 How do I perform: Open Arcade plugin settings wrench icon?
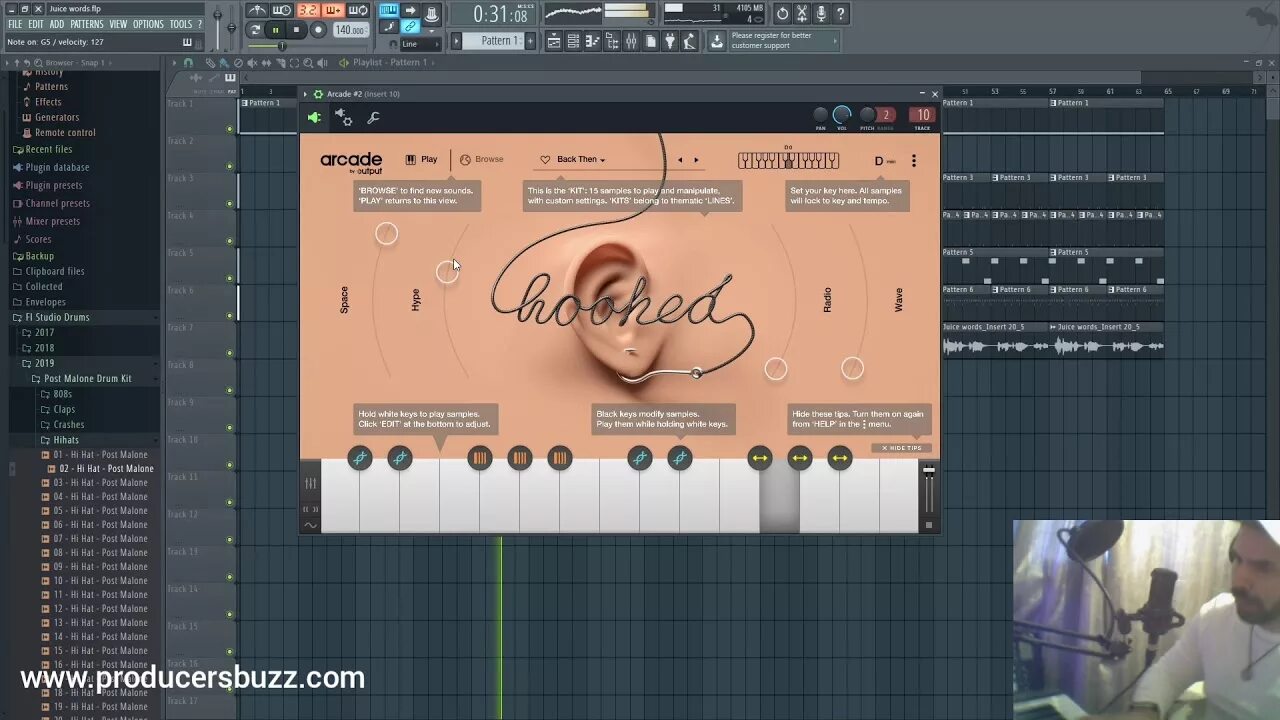point(373,118)
